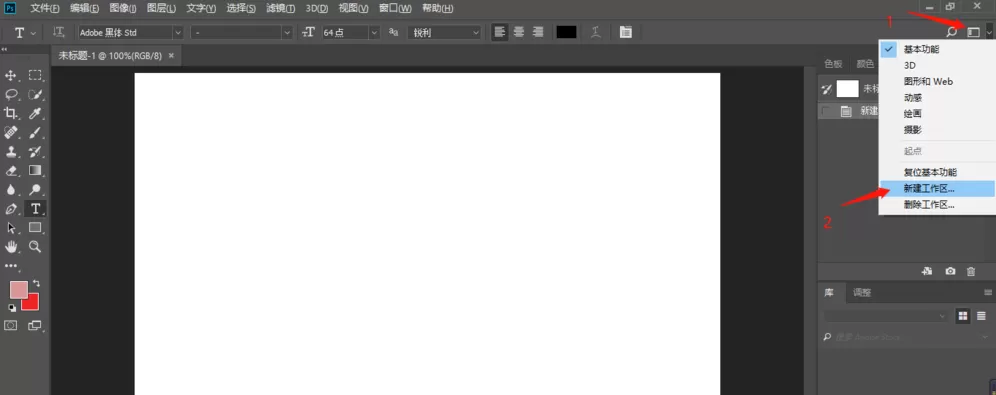Click the black text color swatch

pos(567,32)
